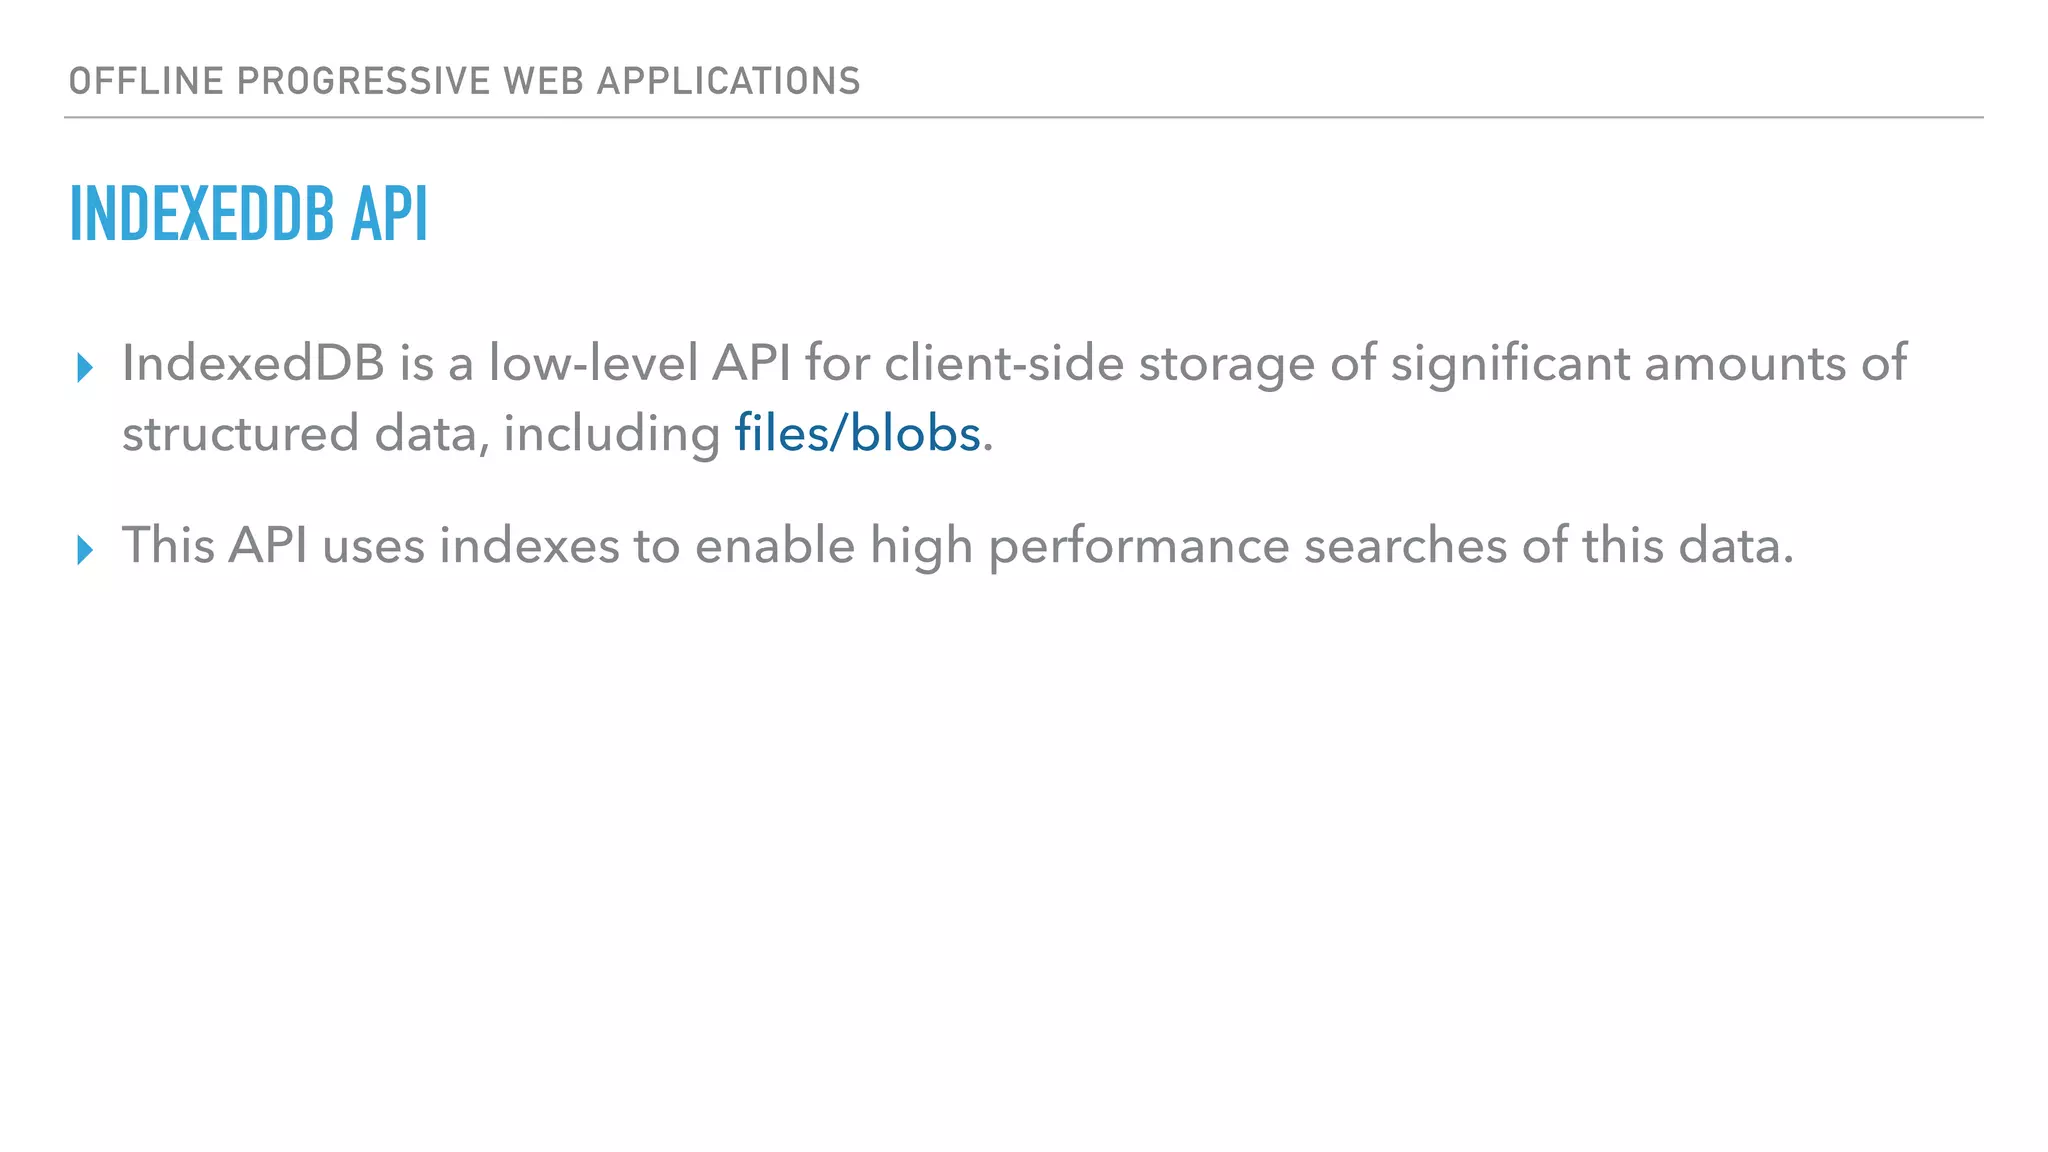Click the word IndexedDB in the first bullet
This screenshot has width=2048, height=1152.
tap(254, 362)
